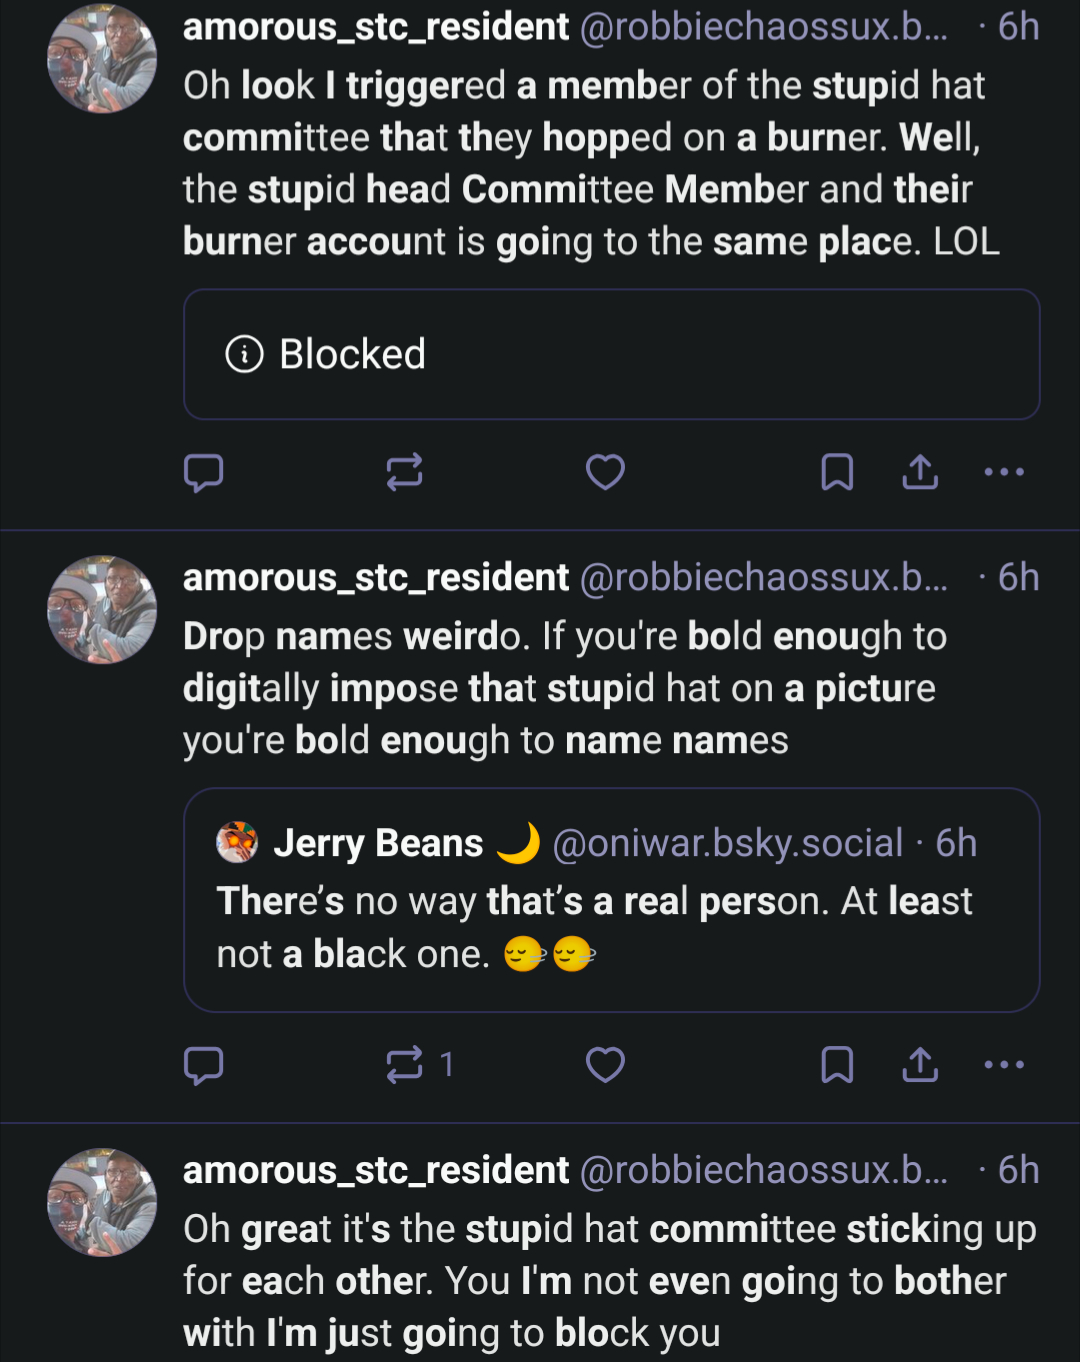Open @oniwar.bsky.social handle link

click(727, 843)
